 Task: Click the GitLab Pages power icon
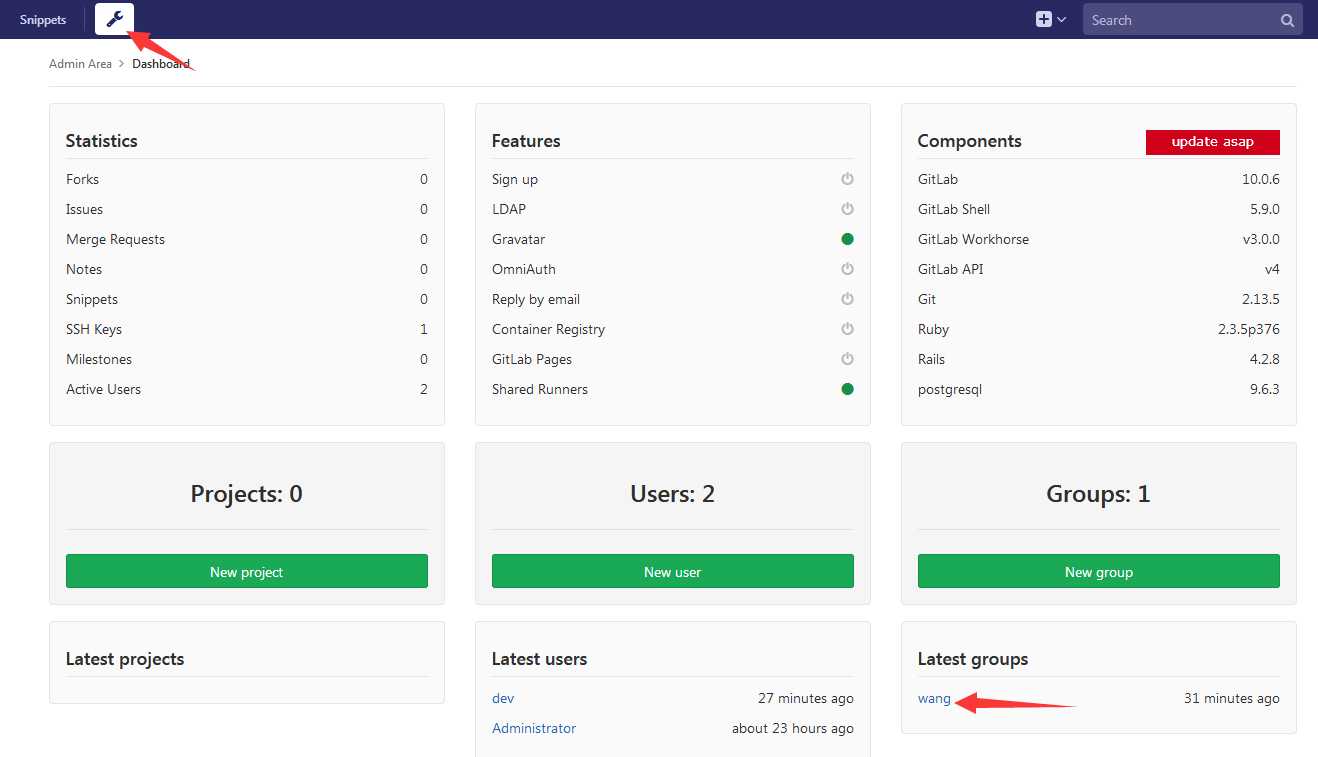tap(847, 359)
